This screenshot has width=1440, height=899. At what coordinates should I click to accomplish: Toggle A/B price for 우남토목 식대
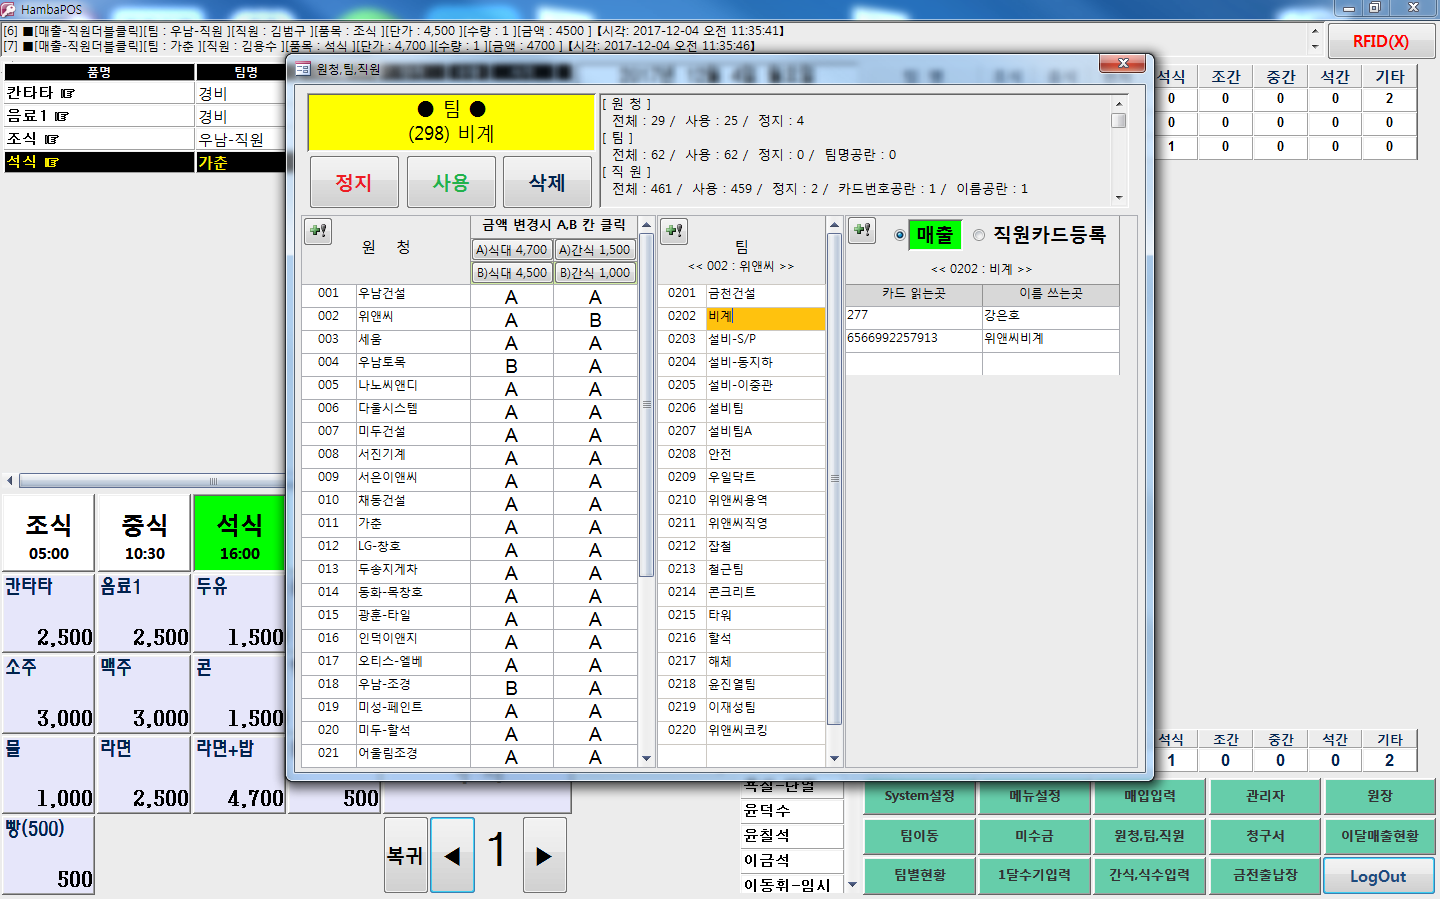tap(511, 366)
